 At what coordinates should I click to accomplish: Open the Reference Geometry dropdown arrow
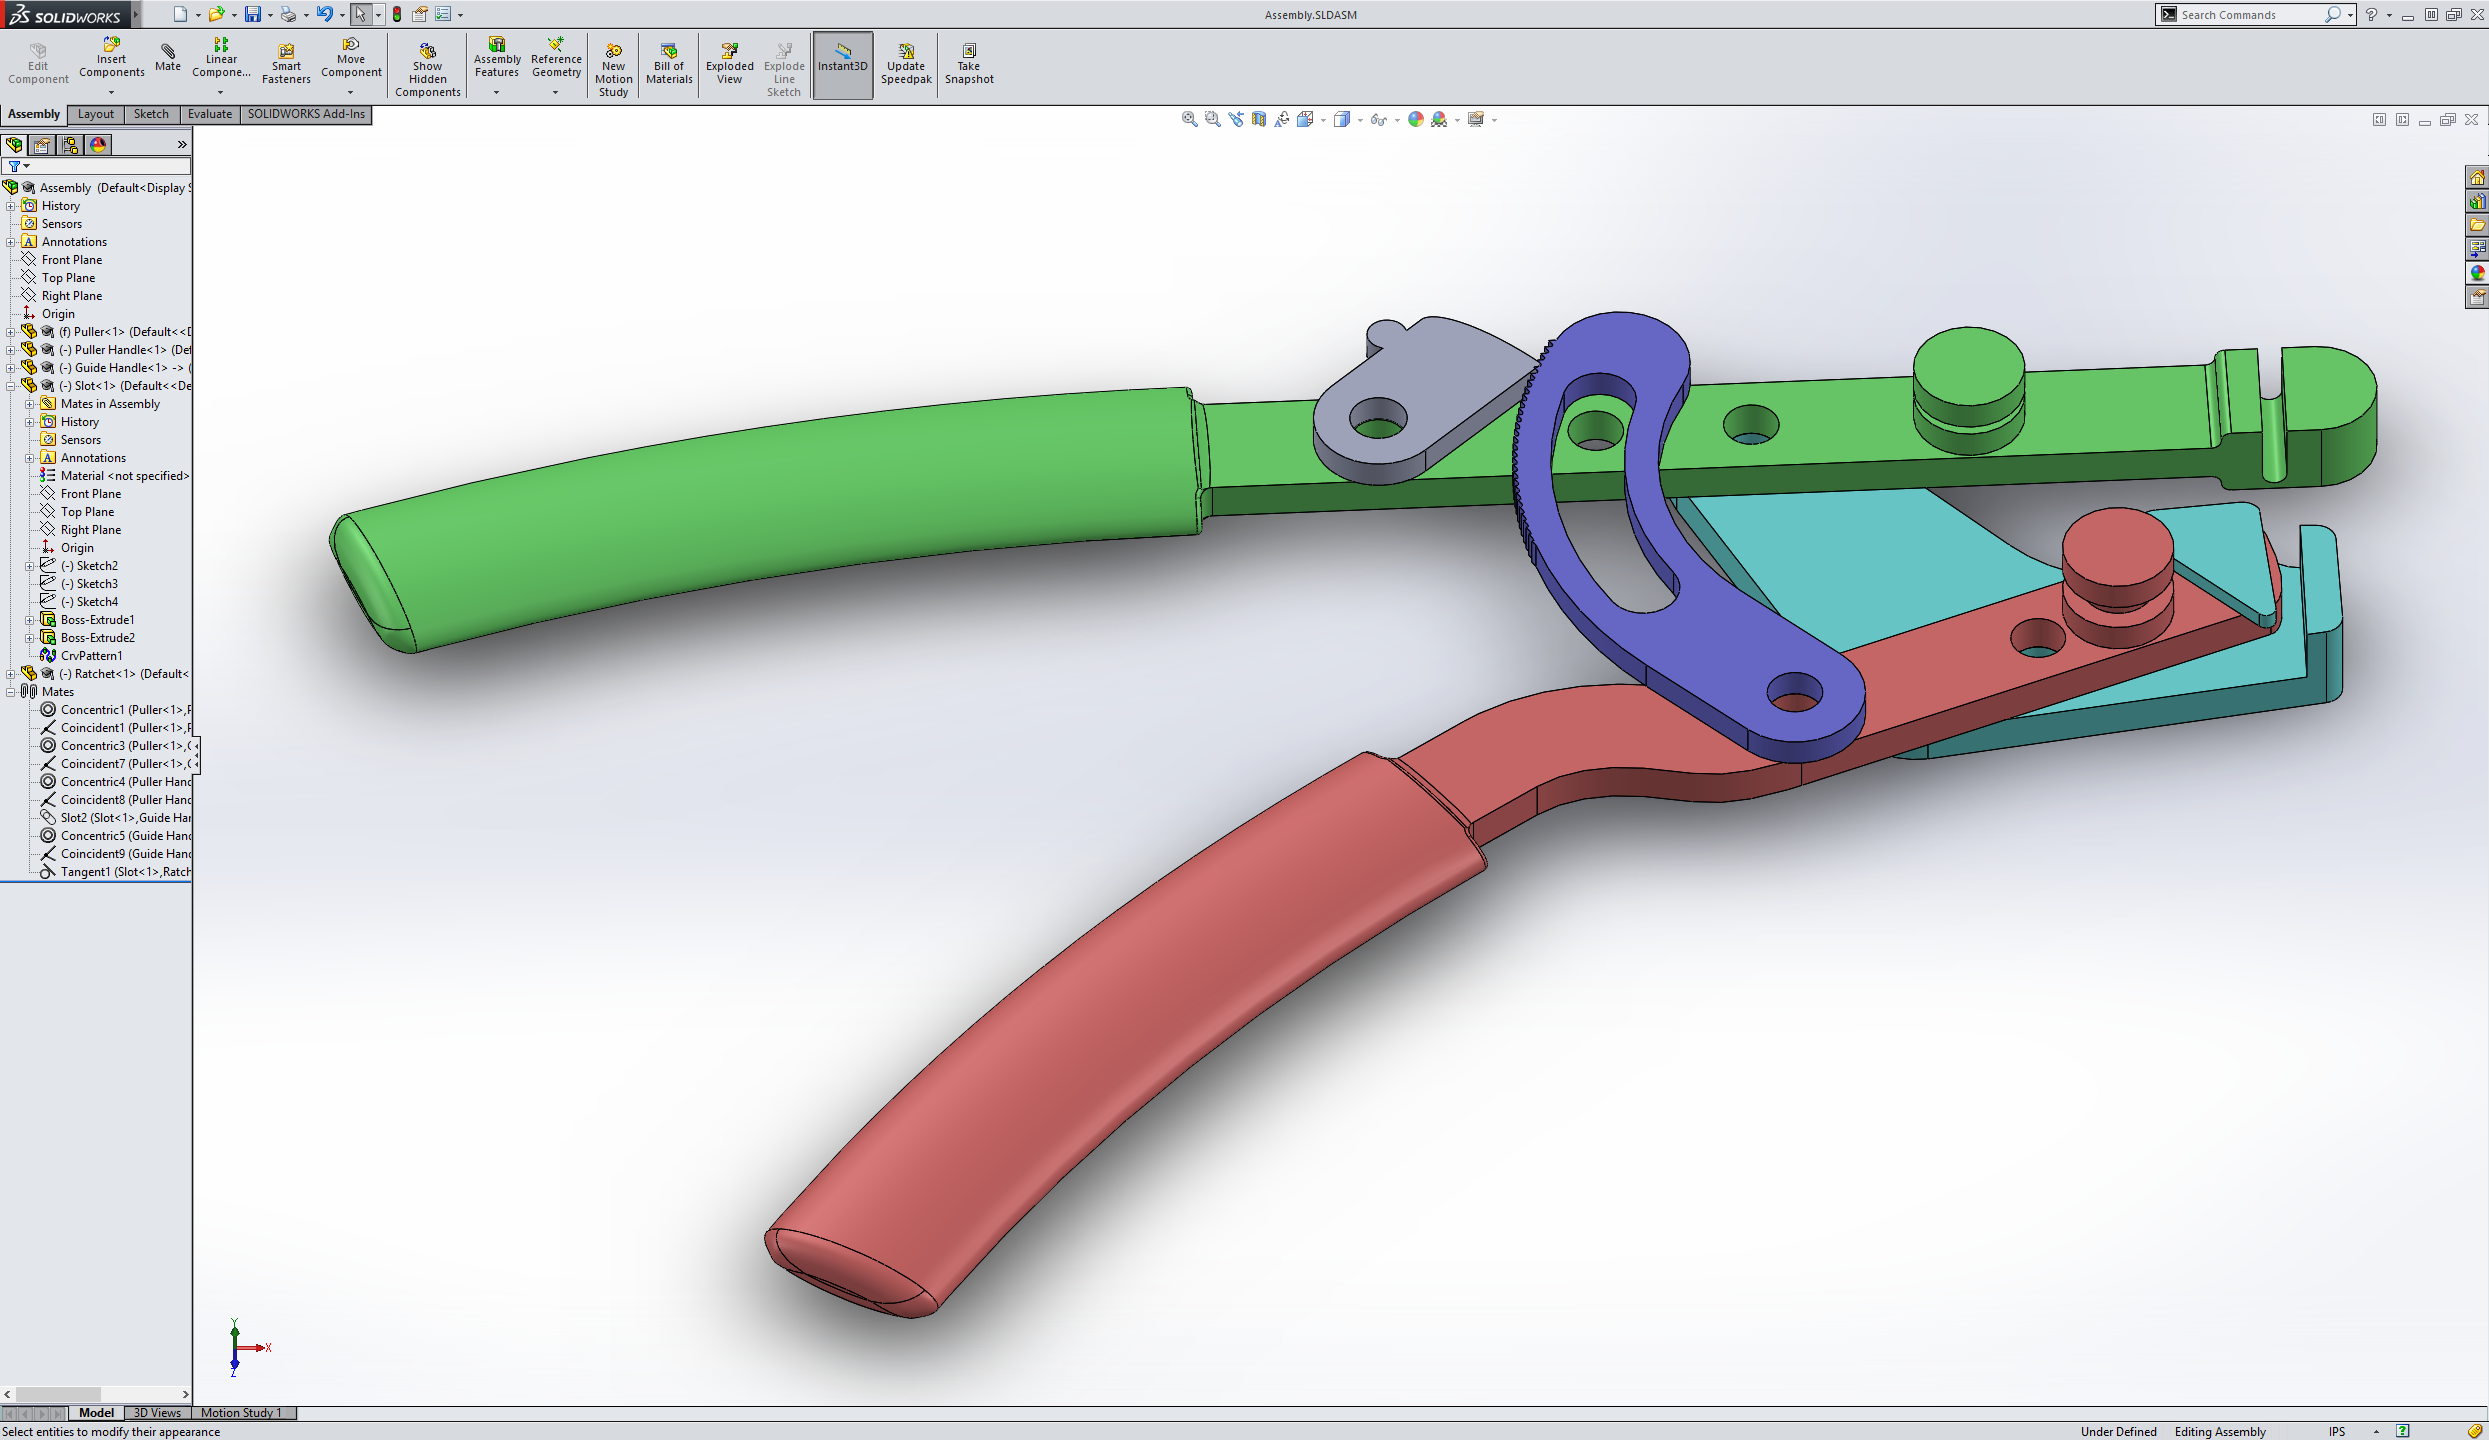tap(555, 92)
